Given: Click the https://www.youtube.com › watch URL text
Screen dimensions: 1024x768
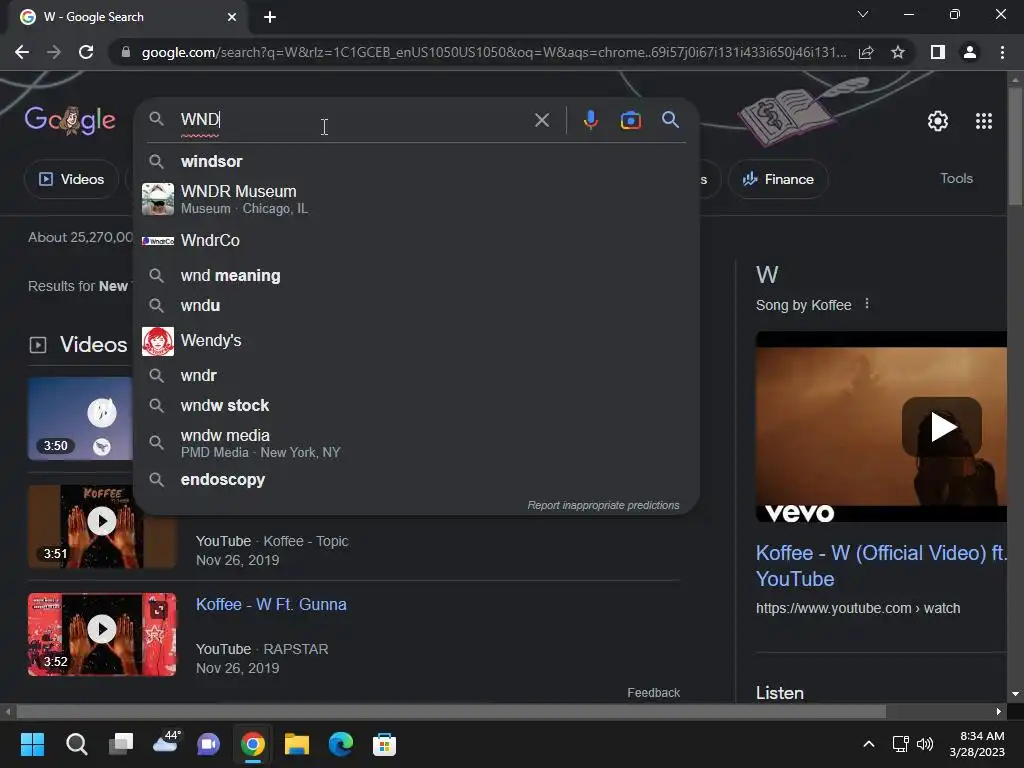Looking at the screenshot, I should tap(857, 608).
